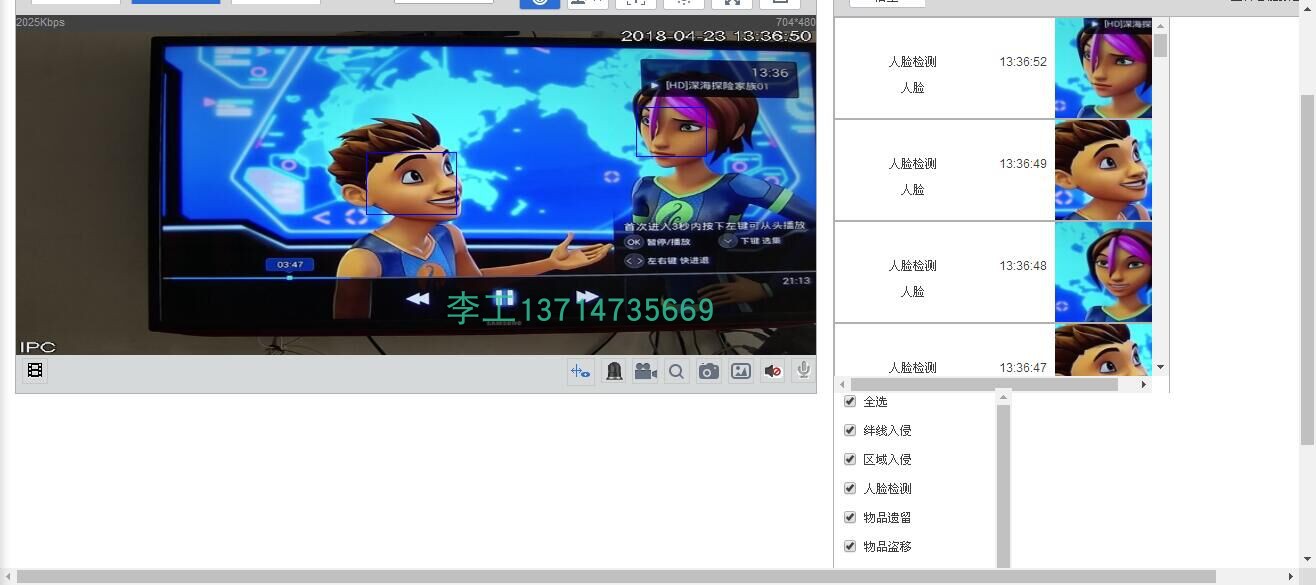Open the face thumbnail captured at 13:36:52

1103,68
